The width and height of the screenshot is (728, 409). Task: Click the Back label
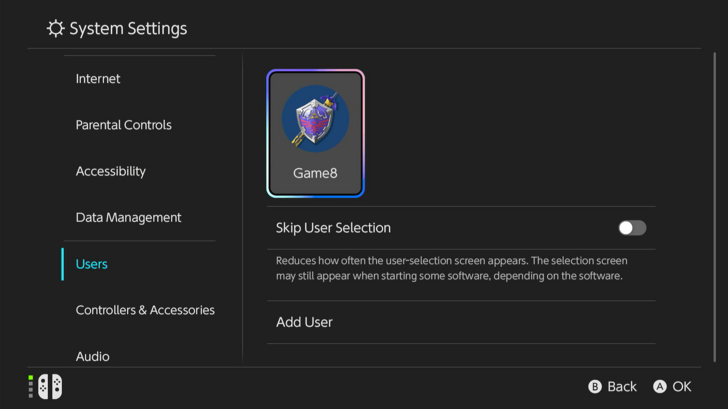pos(621,387)
